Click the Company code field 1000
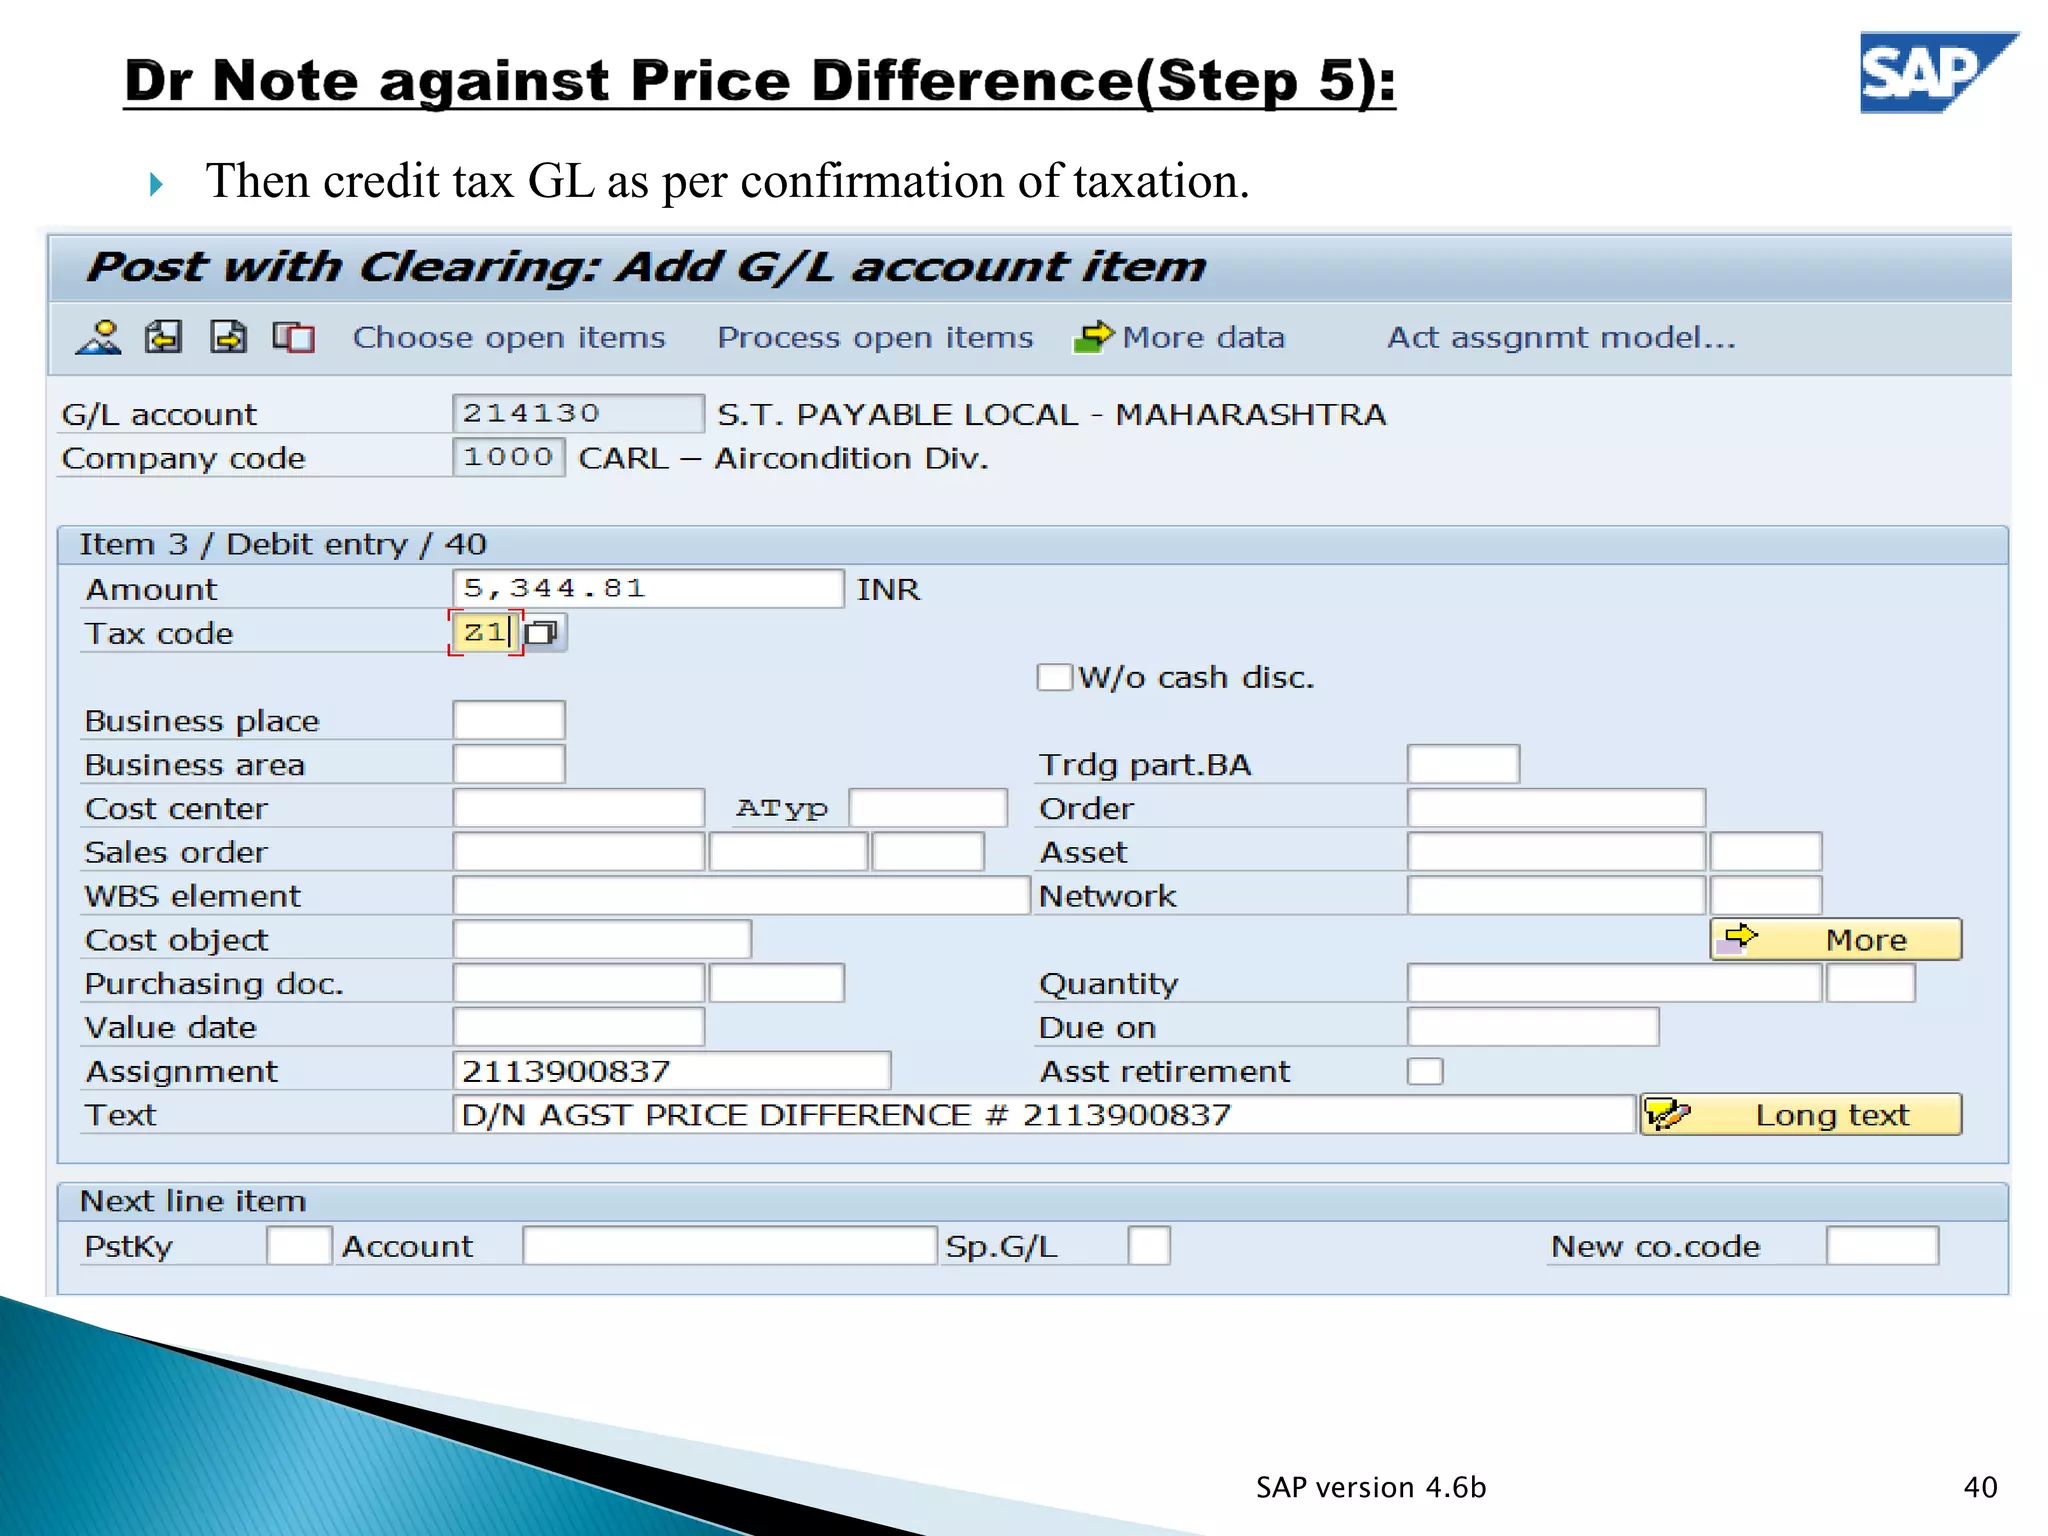2048x1536 pixels. [509, 457]
